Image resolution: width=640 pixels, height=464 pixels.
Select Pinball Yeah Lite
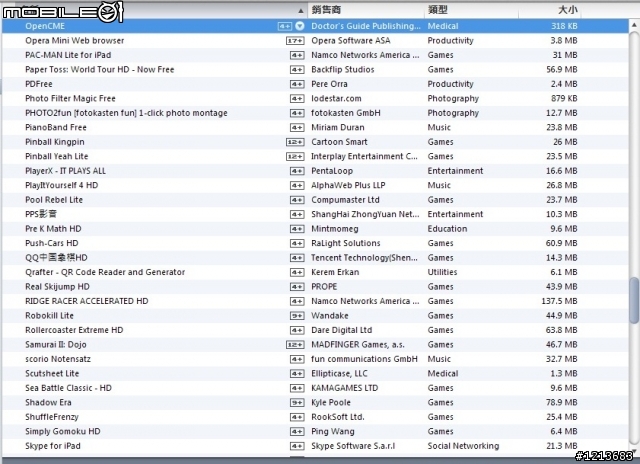pyautogui.click(x=315, y=156)
